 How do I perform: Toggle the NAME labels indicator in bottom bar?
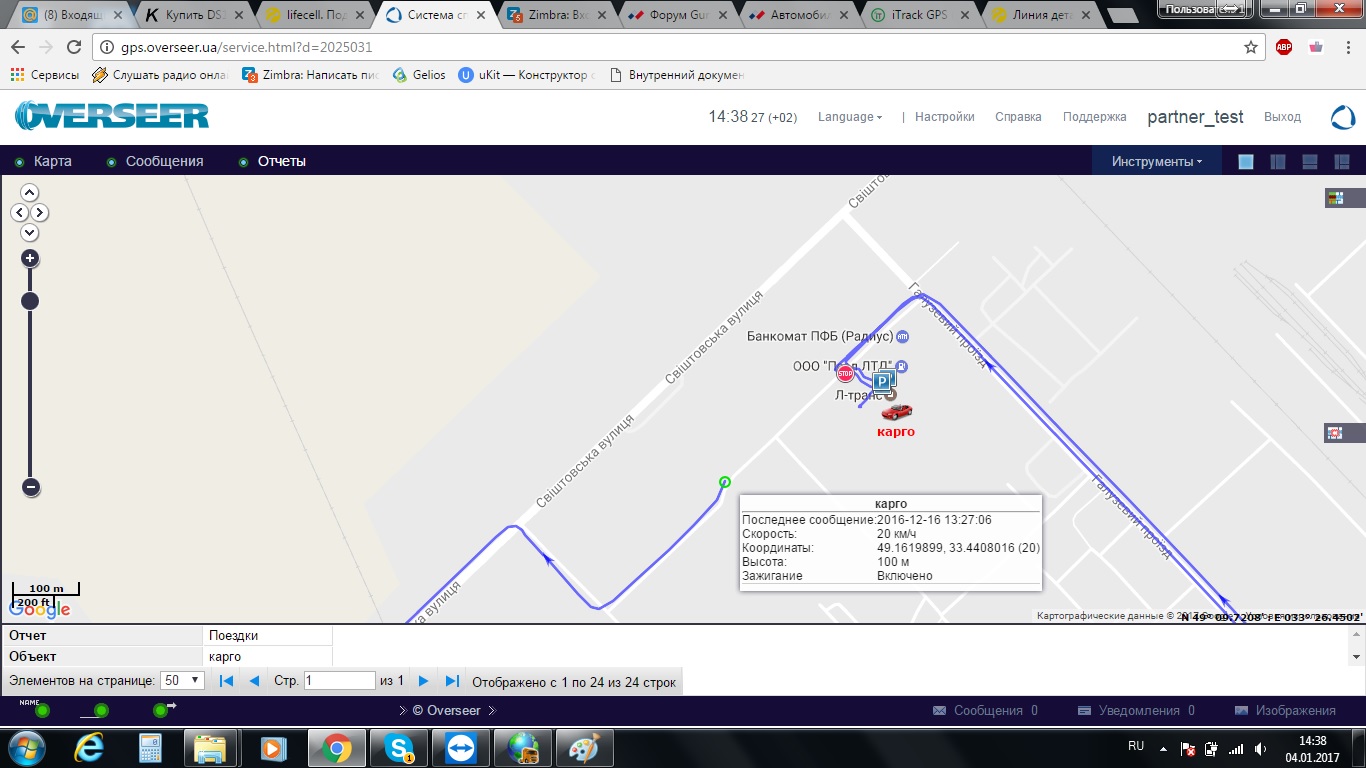[x=41, y=711]
